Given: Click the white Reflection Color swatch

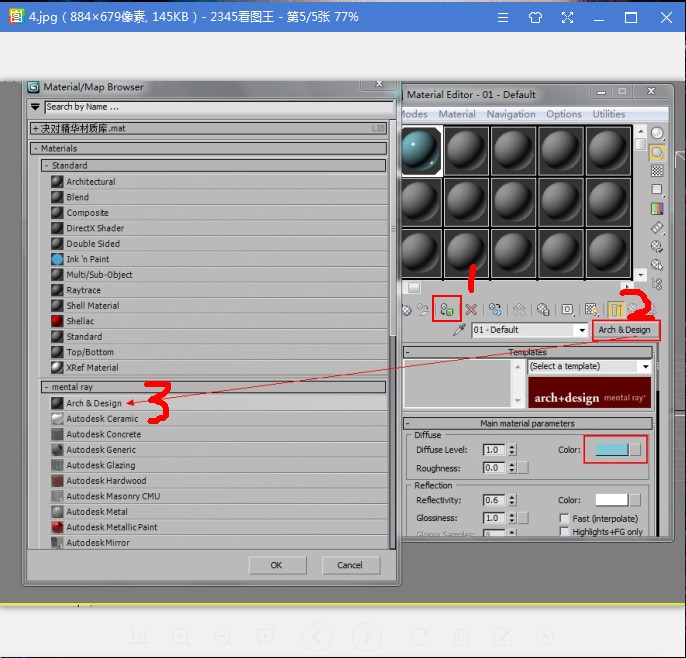Looking at the screenshot, I should [612, 500].
